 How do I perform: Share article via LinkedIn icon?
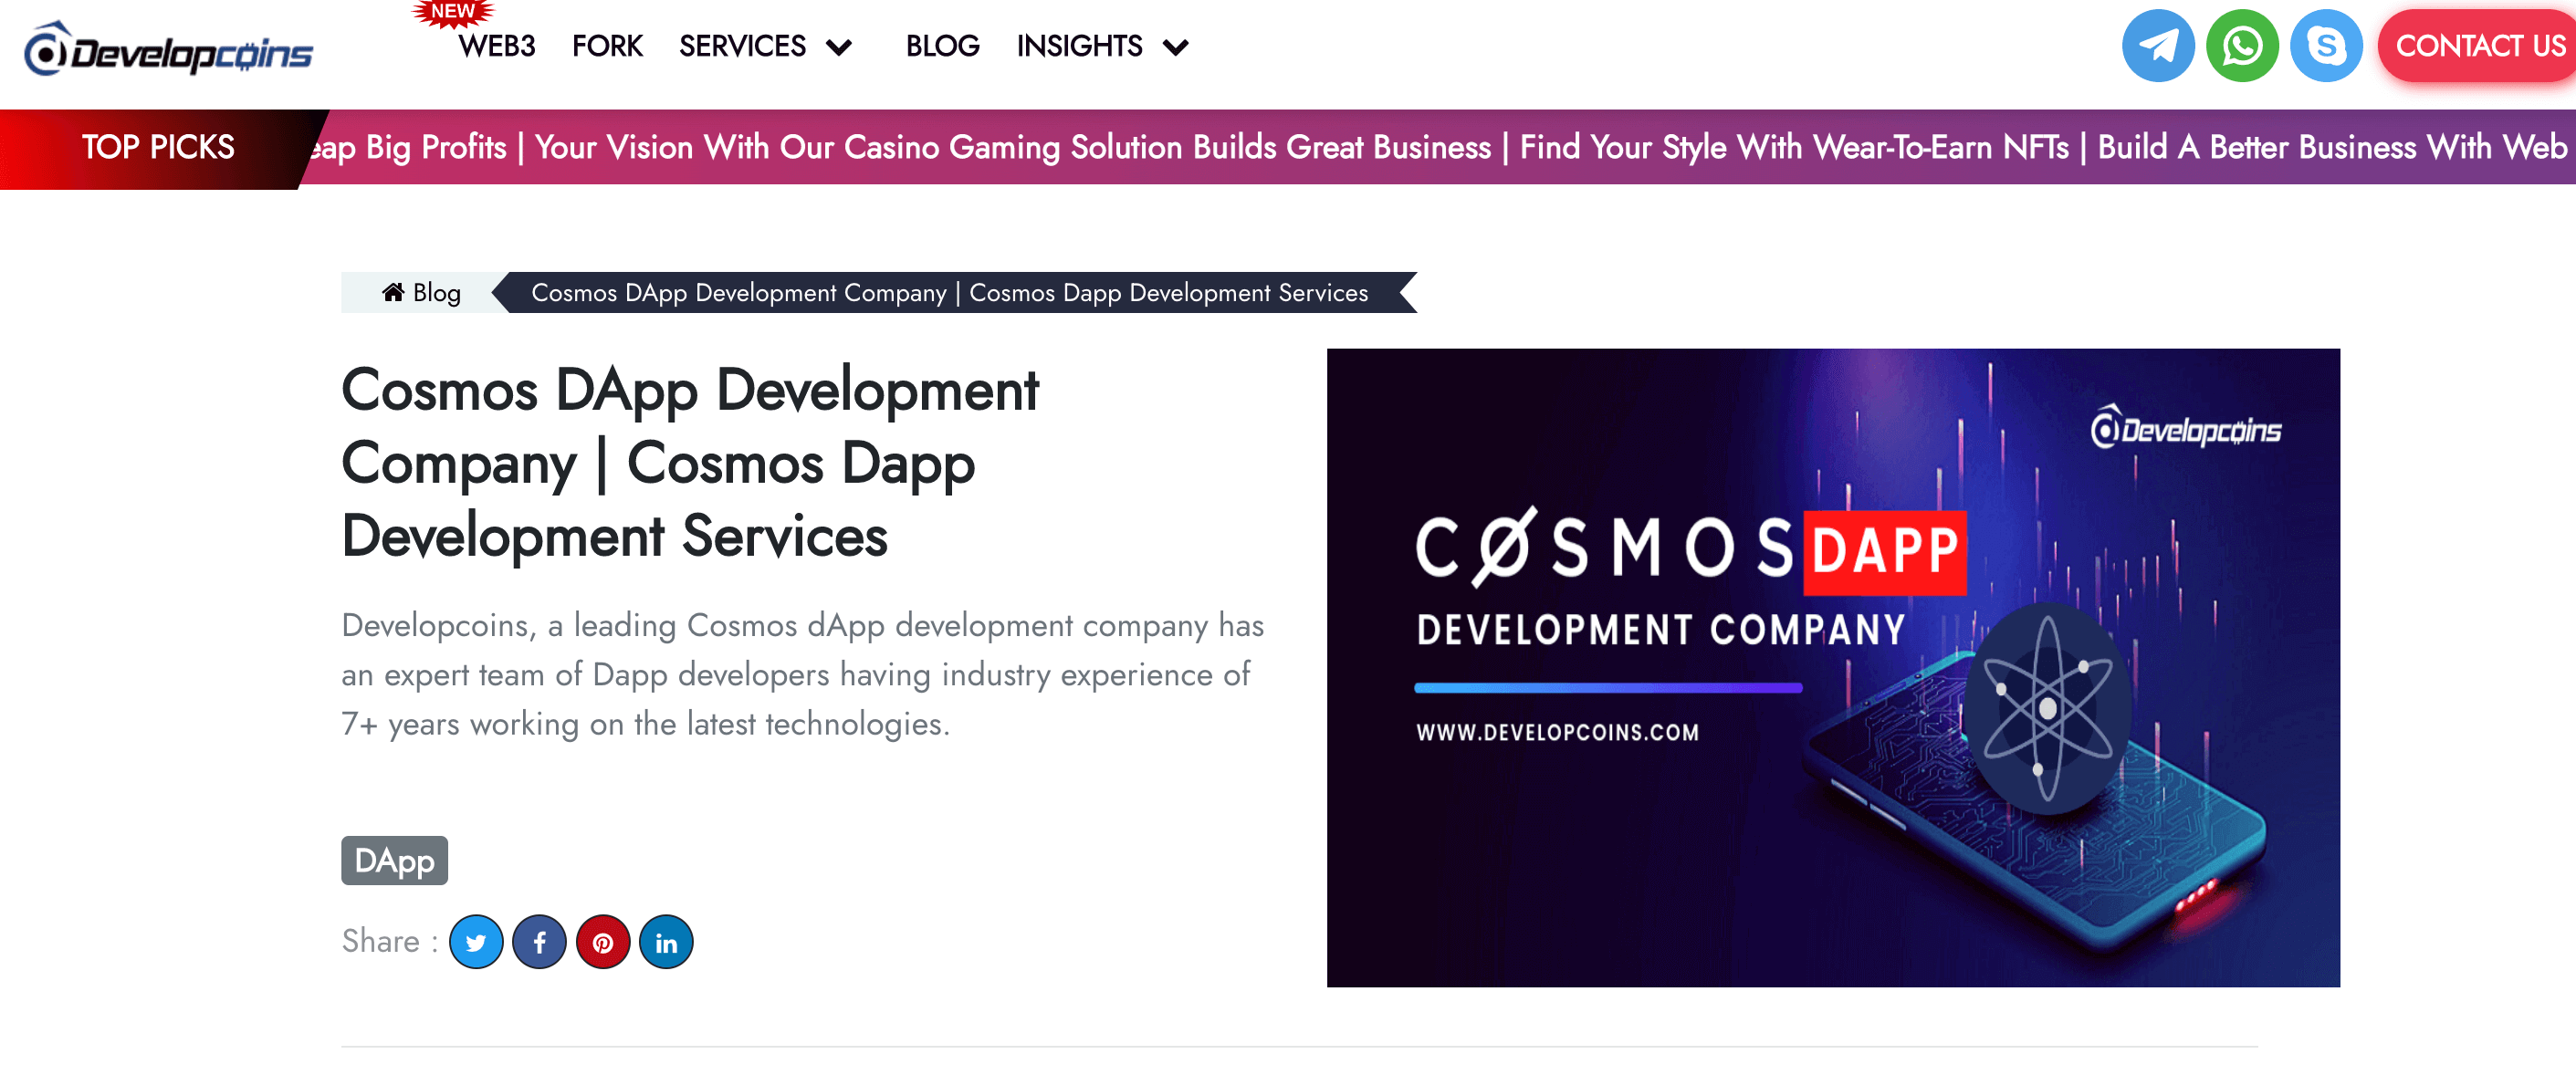coord(672,942)
